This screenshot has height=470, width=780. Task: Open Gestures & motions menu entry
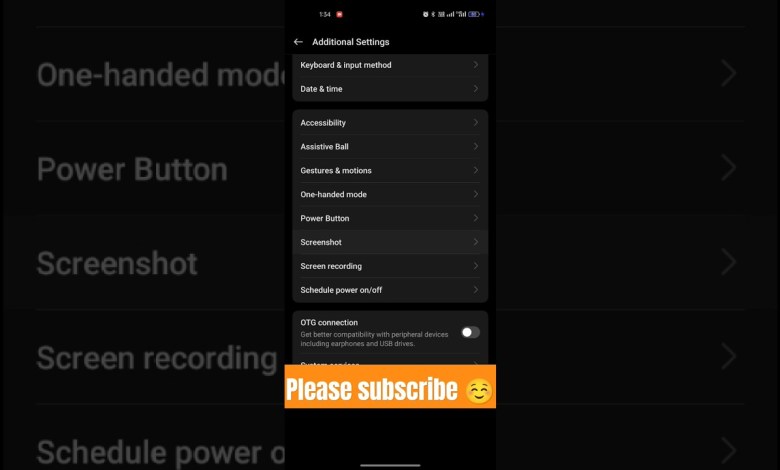point(390,170)
